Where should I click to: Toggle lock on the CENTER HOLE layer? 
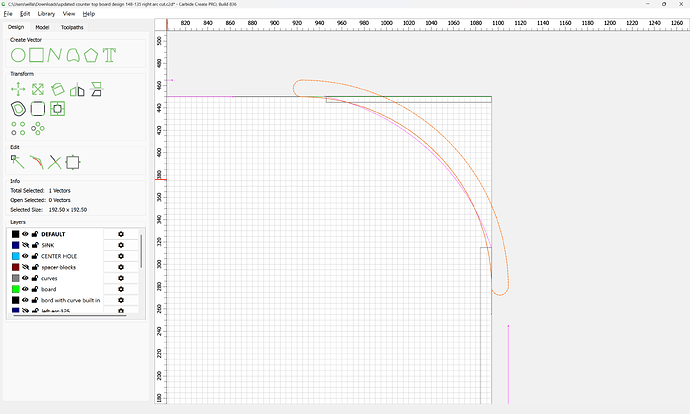[x=35, y=256]
